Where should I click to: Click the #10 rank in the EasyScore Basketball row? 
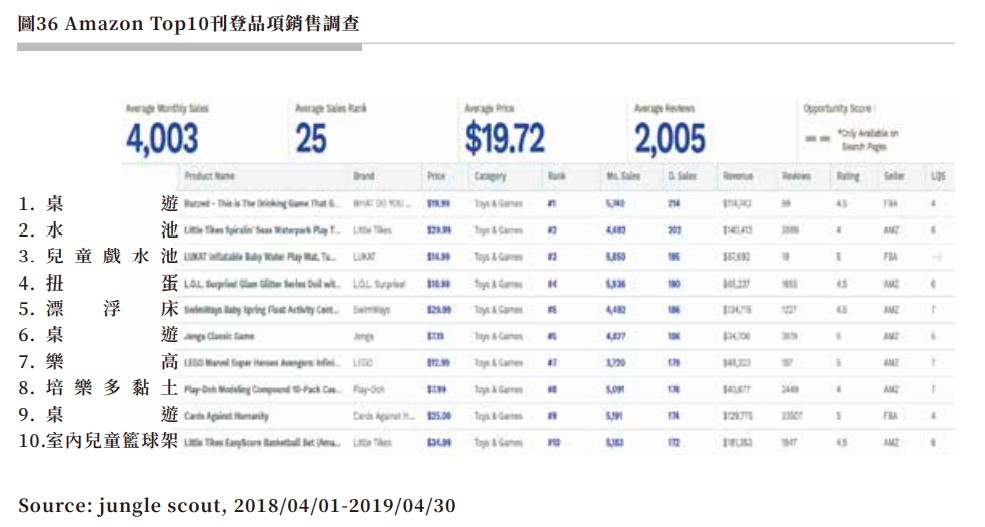[x=553, y=442]
